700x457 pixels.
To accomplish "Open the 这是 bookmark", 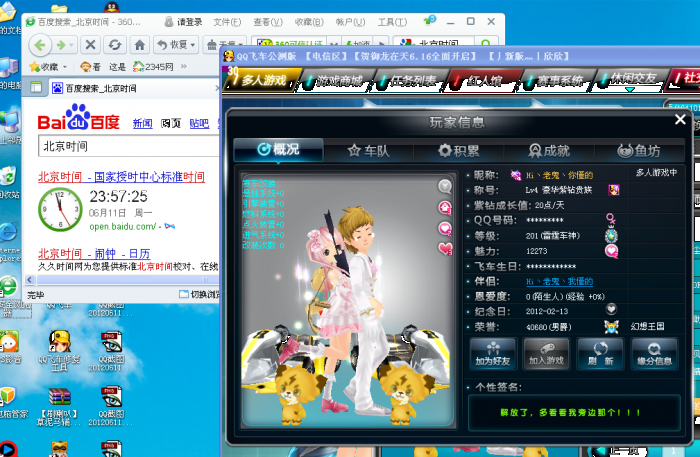I will 117,67.
